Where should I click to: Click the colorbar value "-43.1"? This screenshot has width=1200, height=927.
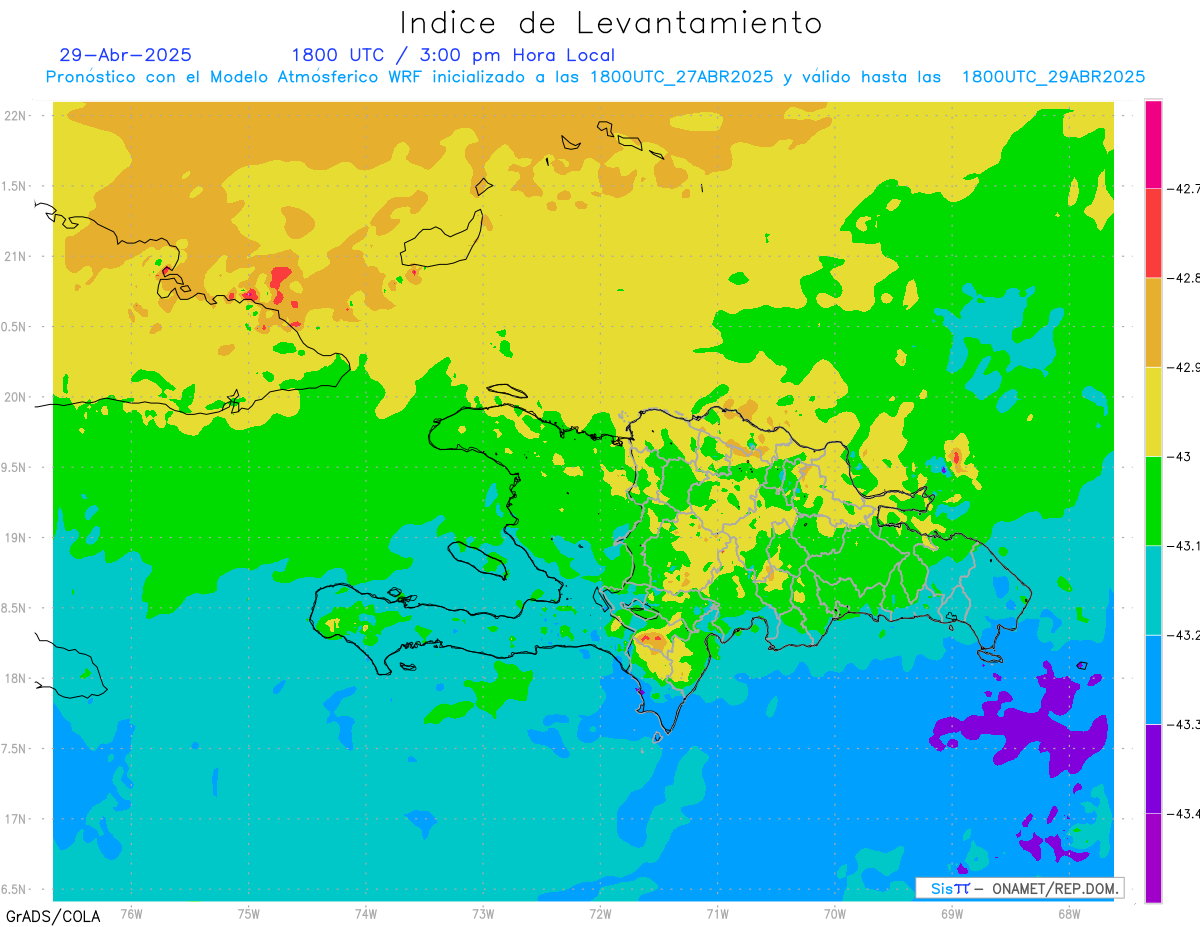click(x=1184, y=545)
